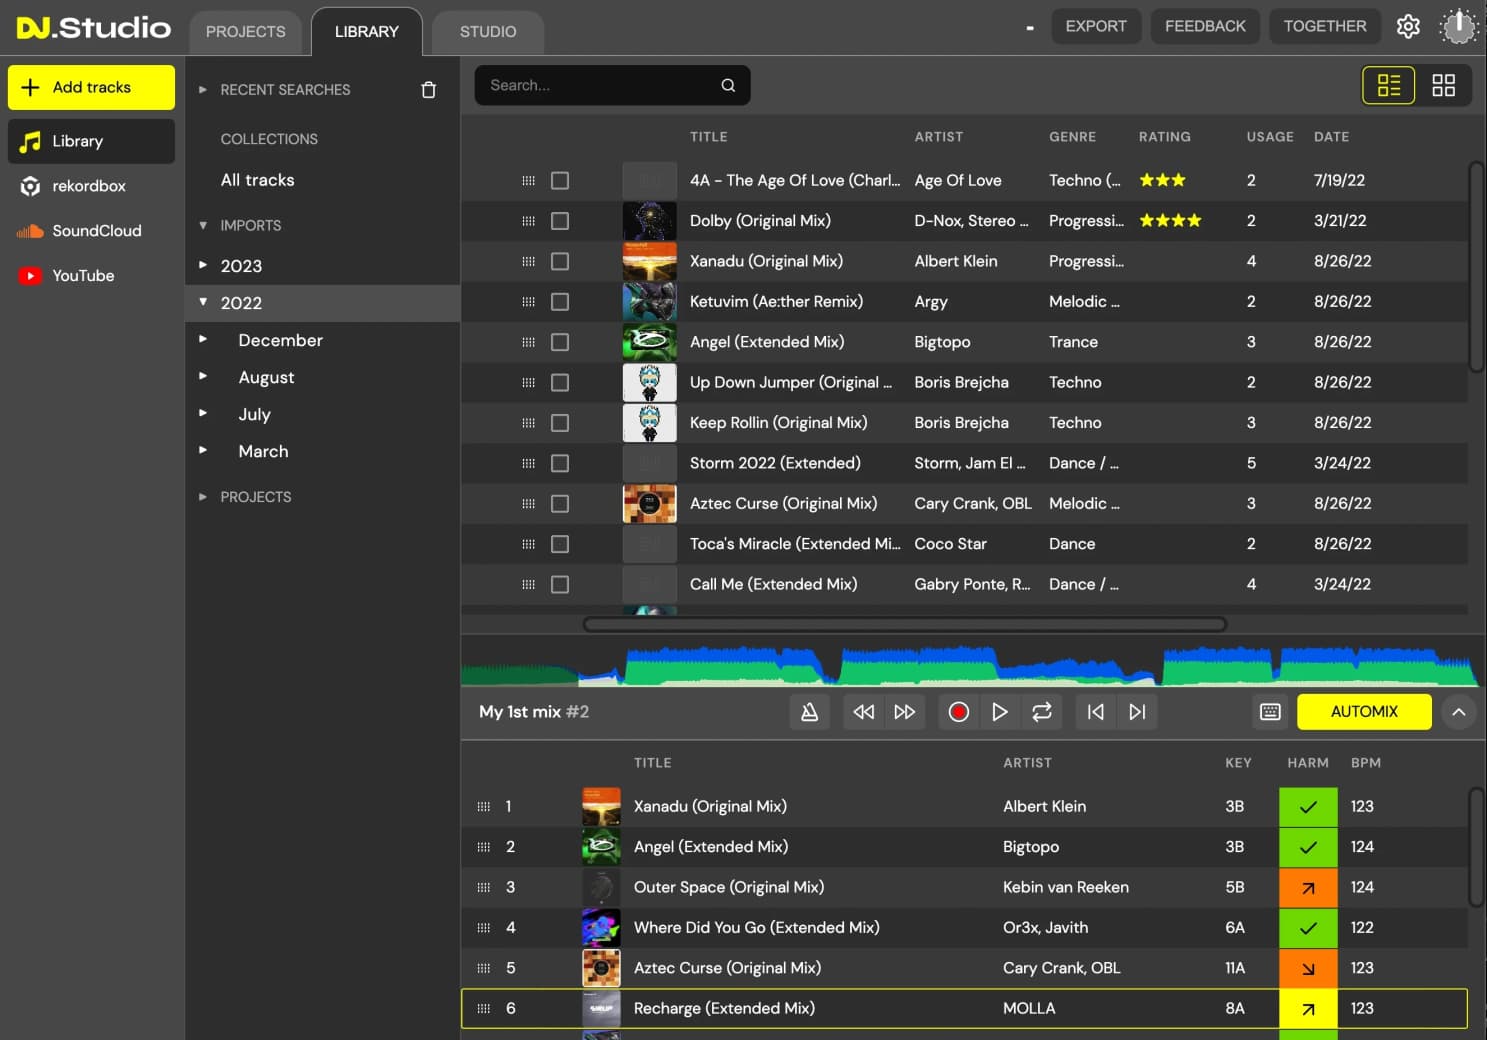Sort library by Rating column
1487x1040 pixels.
(x=1164, y=137)
